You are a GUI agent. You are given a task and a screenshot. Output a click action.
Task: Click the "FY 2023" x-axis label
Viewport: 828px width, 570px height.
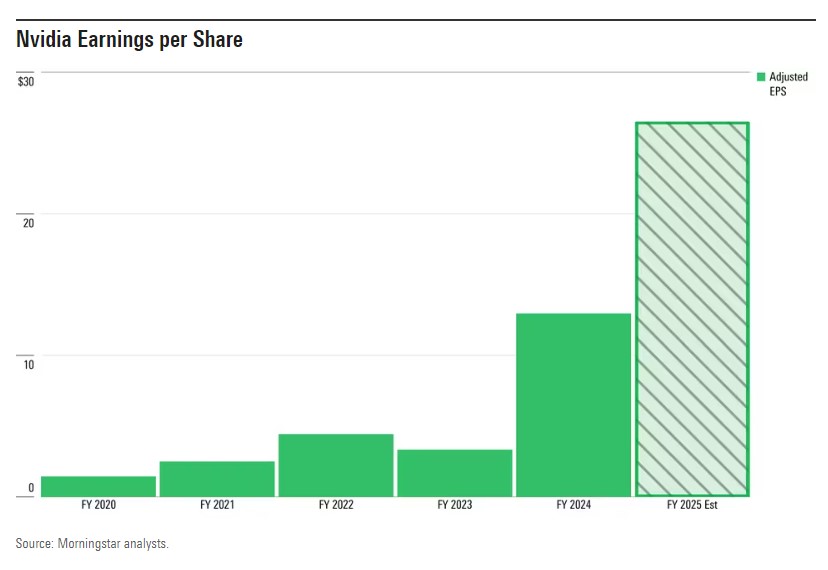(455, 505)
